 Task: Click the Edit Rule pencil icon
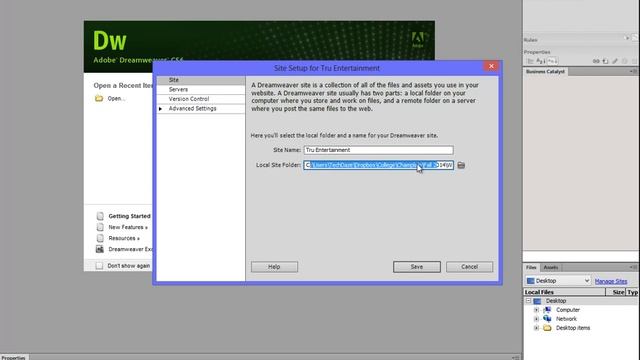coord(615,61)
